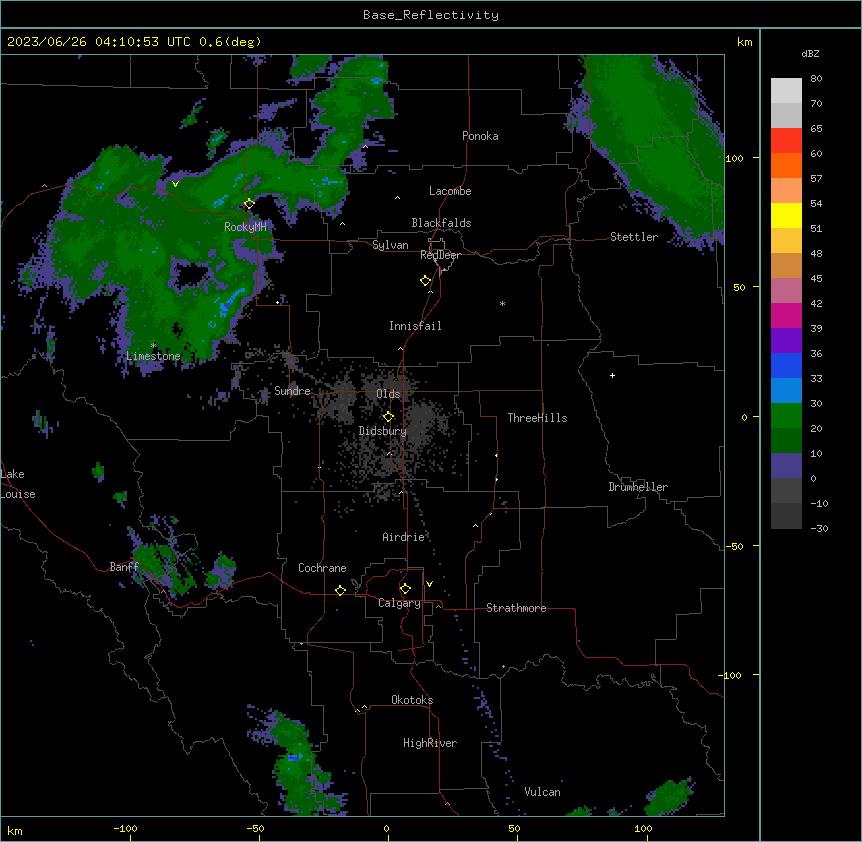The image size is (862, 842).
Task: Select the blue 36 dBZ color swatch
Action: click(x=786, y=365)
